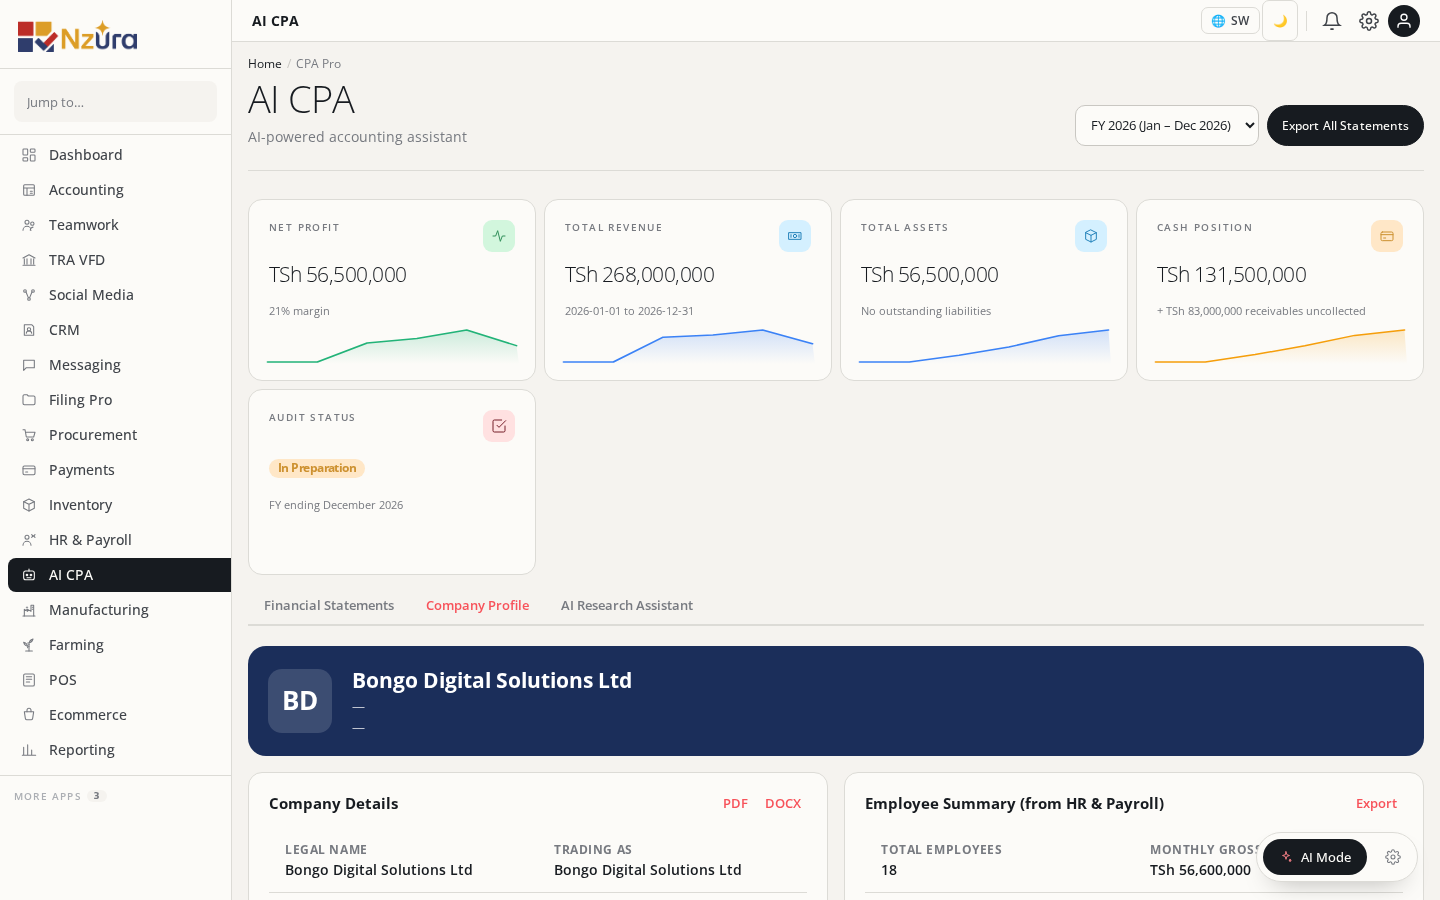1440x900 pixels.
Task: Click the CRM sidebar icon
Action: (x=29, y=330)
